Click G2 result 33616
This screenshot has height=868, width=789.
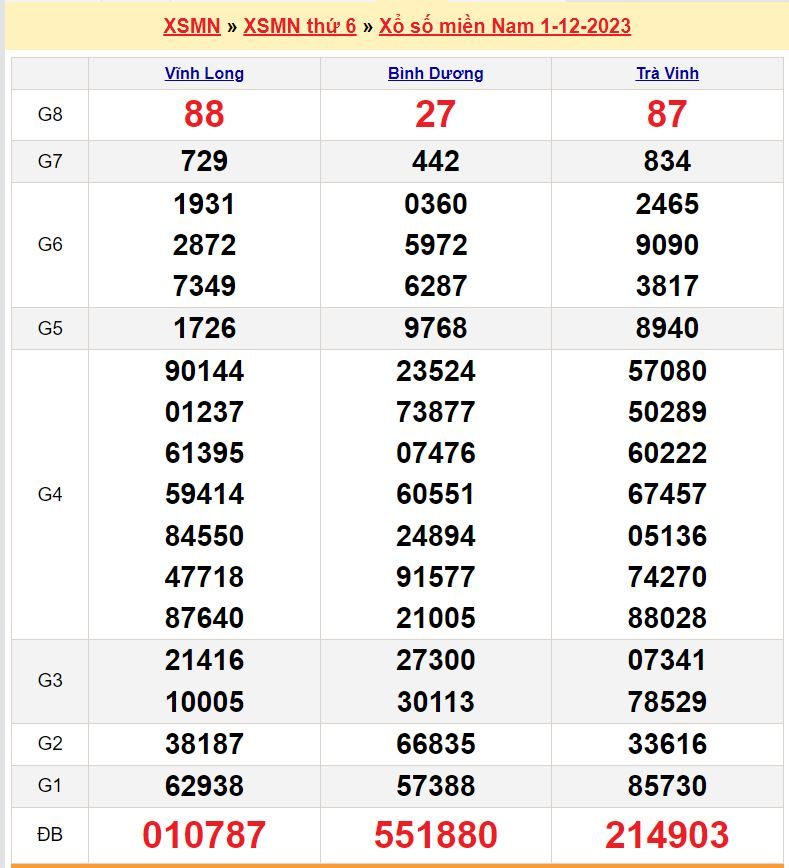(x=667, y=743)
